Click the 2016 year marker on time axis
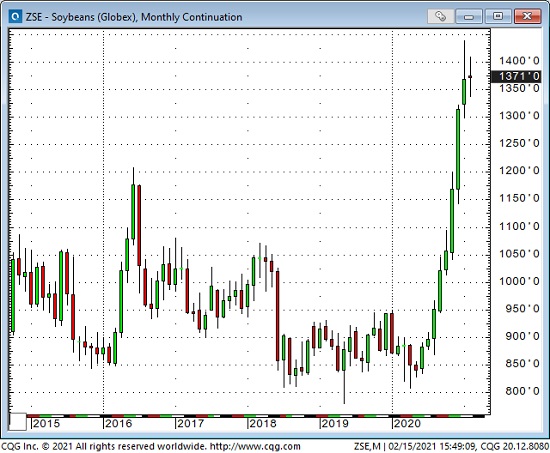Image resolution: width=550 pixels, height=453 pixels. [x=118, y=424]
